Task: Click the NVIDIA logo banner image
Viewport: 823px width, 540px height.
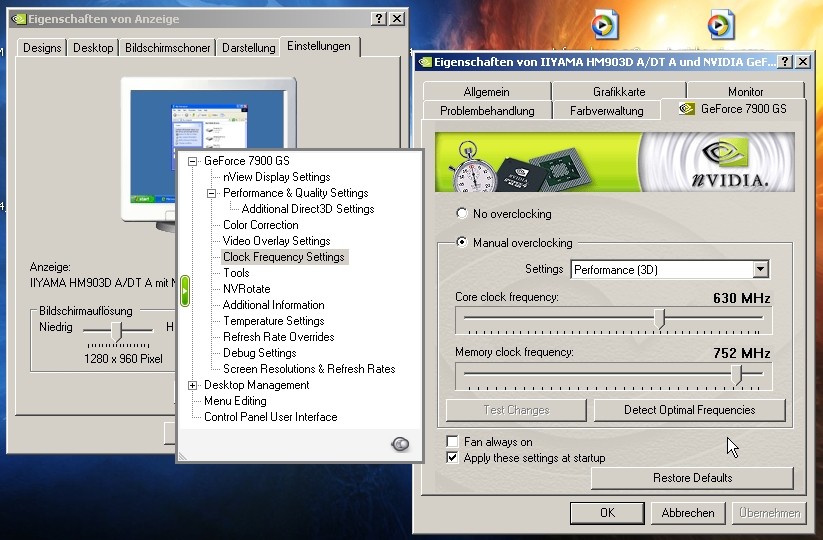Action: (x=615, y=162)
